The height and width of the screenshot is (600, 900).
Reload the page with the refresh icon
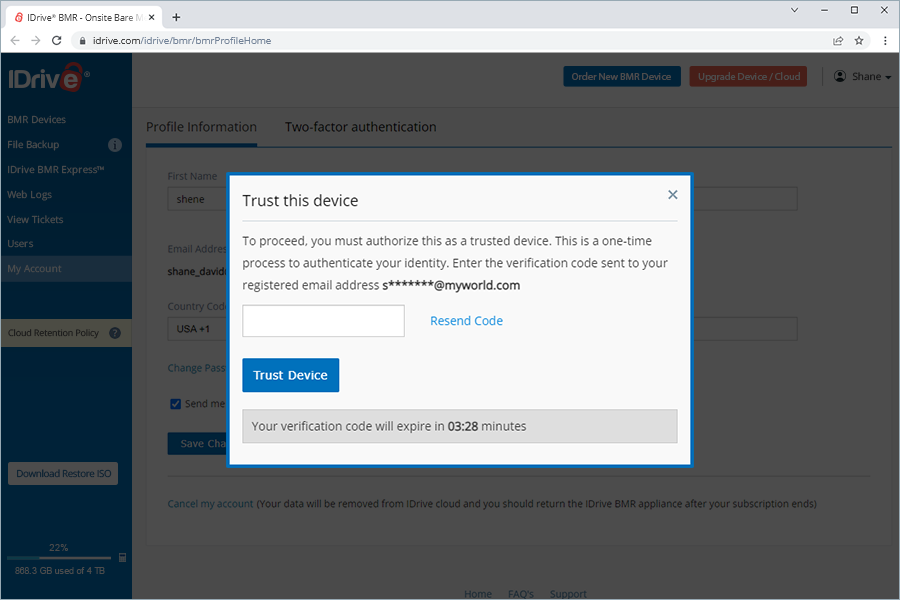point(56,41)
